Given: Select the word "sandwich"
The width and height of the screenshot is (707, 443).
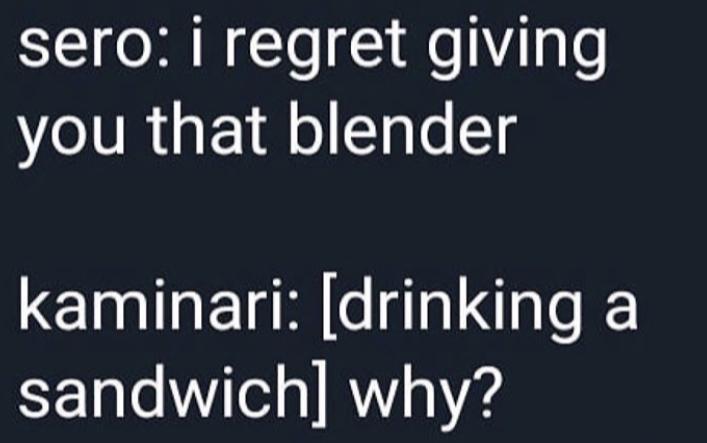Looking at the screenshot, I should (x=163, y=391).
